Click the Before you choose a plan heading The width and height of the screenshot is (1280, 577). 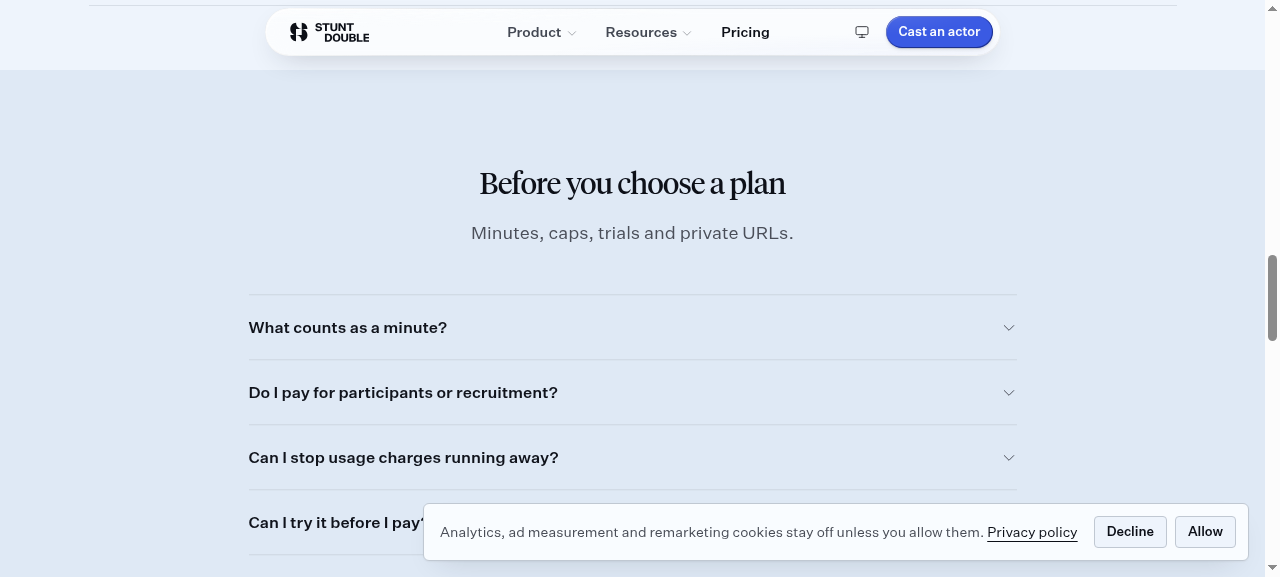632,184
